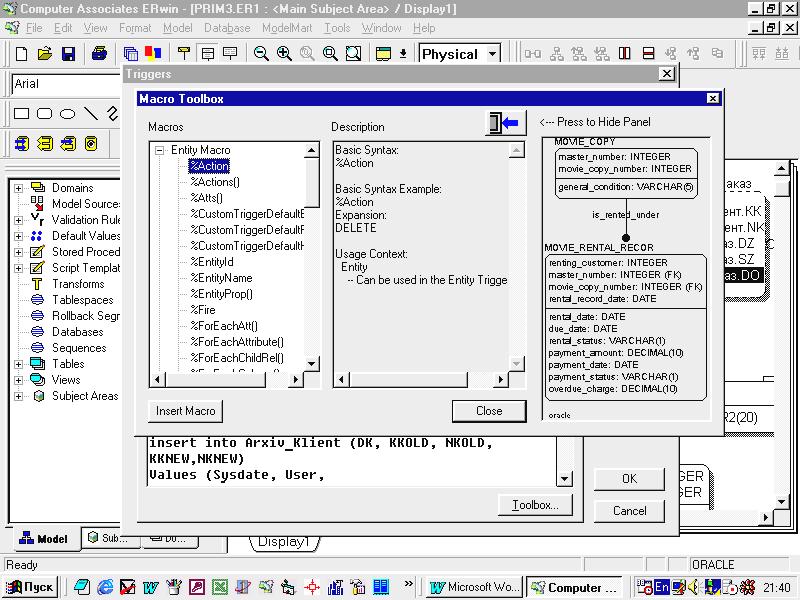Expand the Stored Procedures node

click(x=18, y=252)
